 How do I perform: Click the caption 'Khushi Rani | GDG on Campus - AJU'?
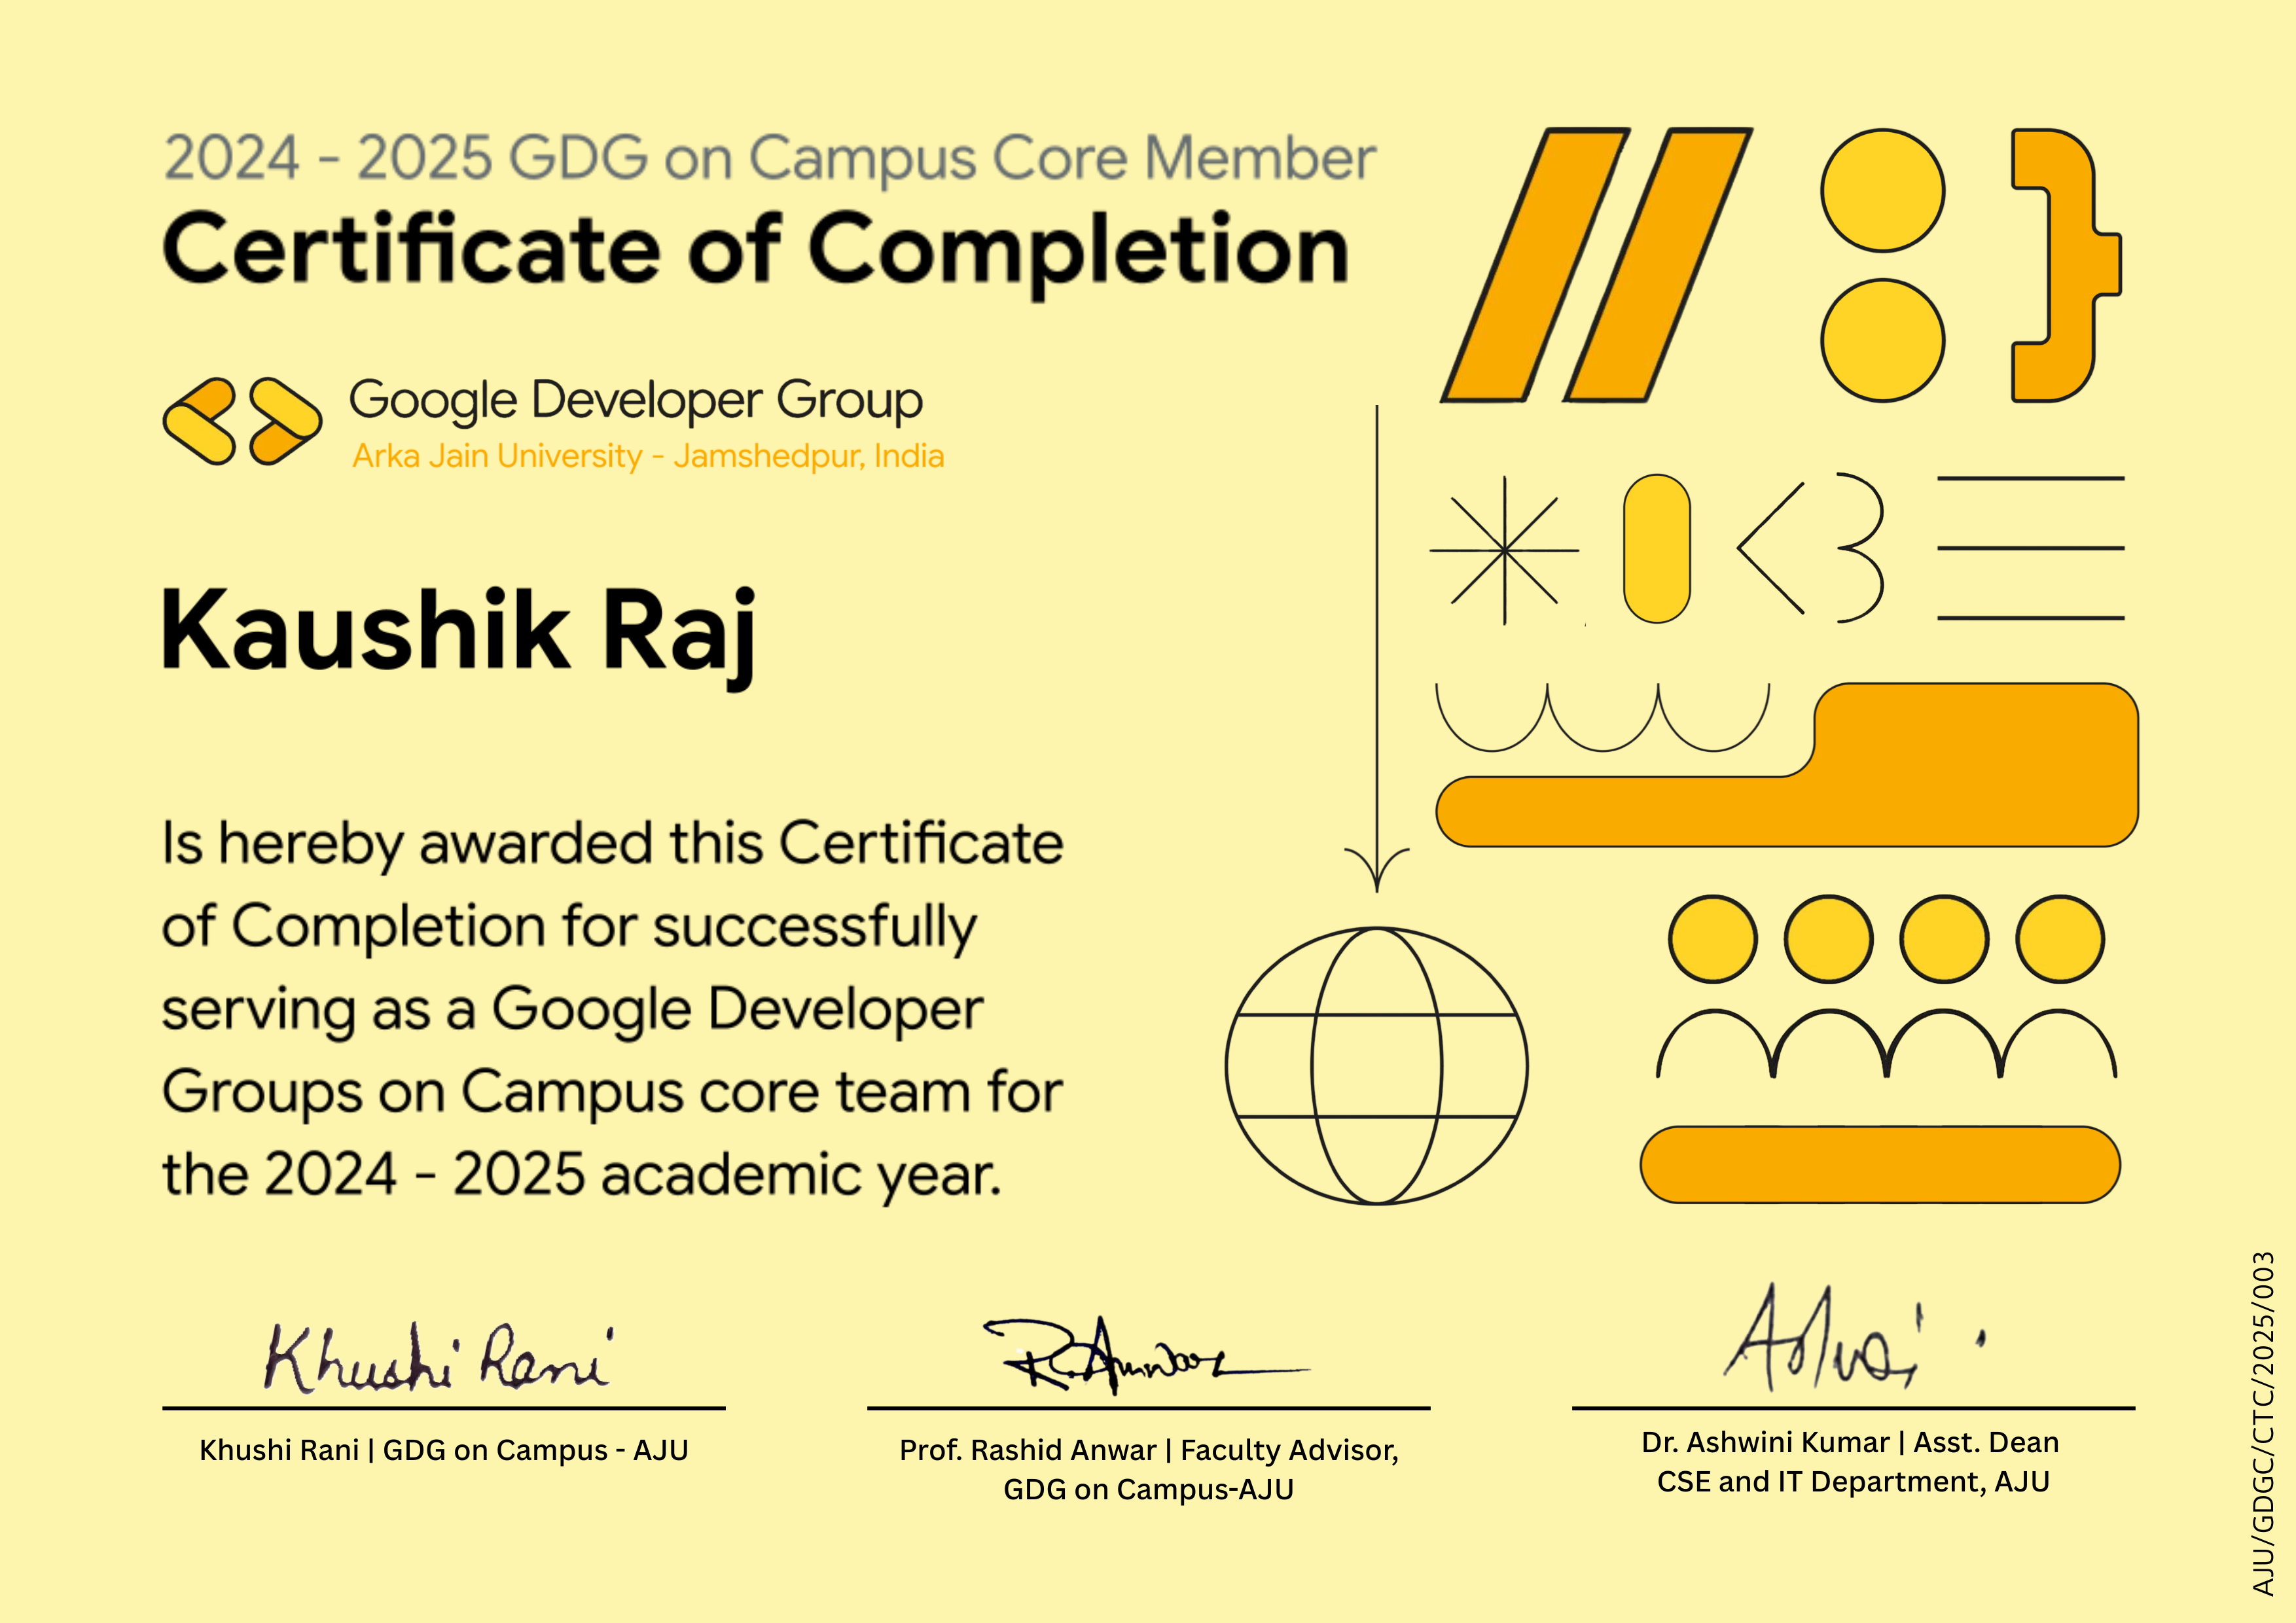point(444,1450)
